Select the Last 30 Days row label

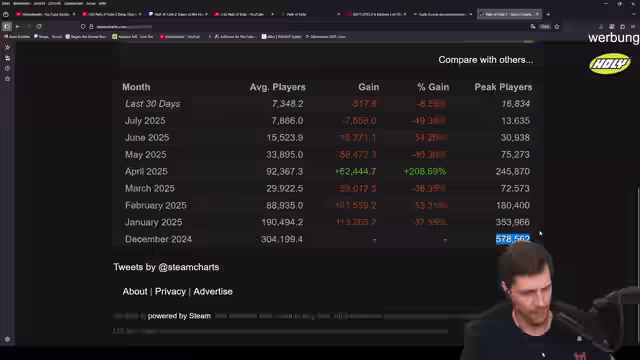(152, 104)
